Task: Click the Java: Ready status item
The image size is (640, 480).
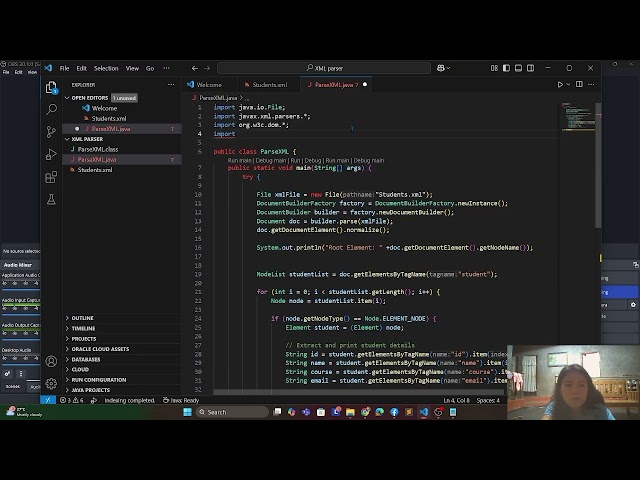Action: point(181,400)
